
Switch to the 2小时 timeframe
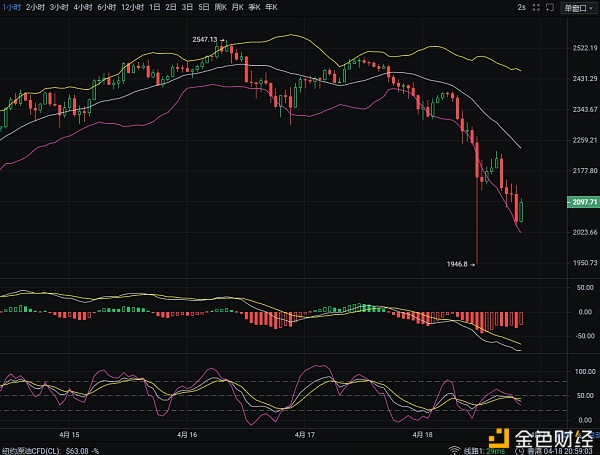35,7
